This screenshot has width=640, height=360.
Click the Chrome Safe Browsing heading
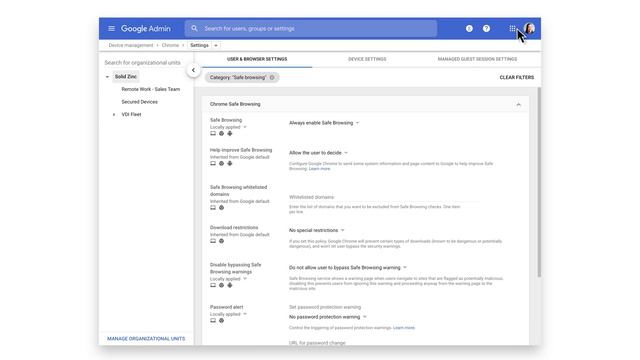[x=235, y=104]
